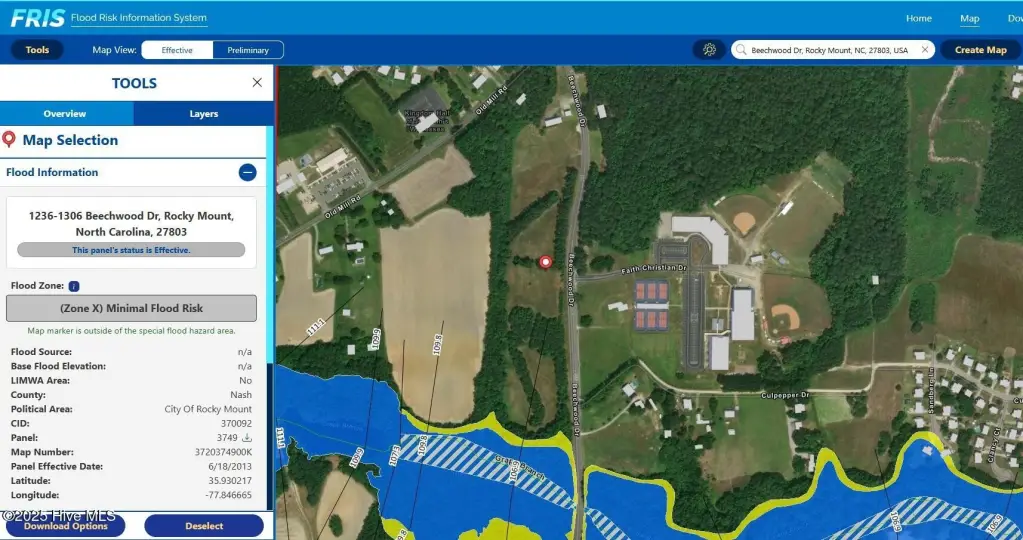The width and height of the screenshot is (1023, 540).
Task: Close the TOOLS panel with X
Action: [x=257, y=83]
